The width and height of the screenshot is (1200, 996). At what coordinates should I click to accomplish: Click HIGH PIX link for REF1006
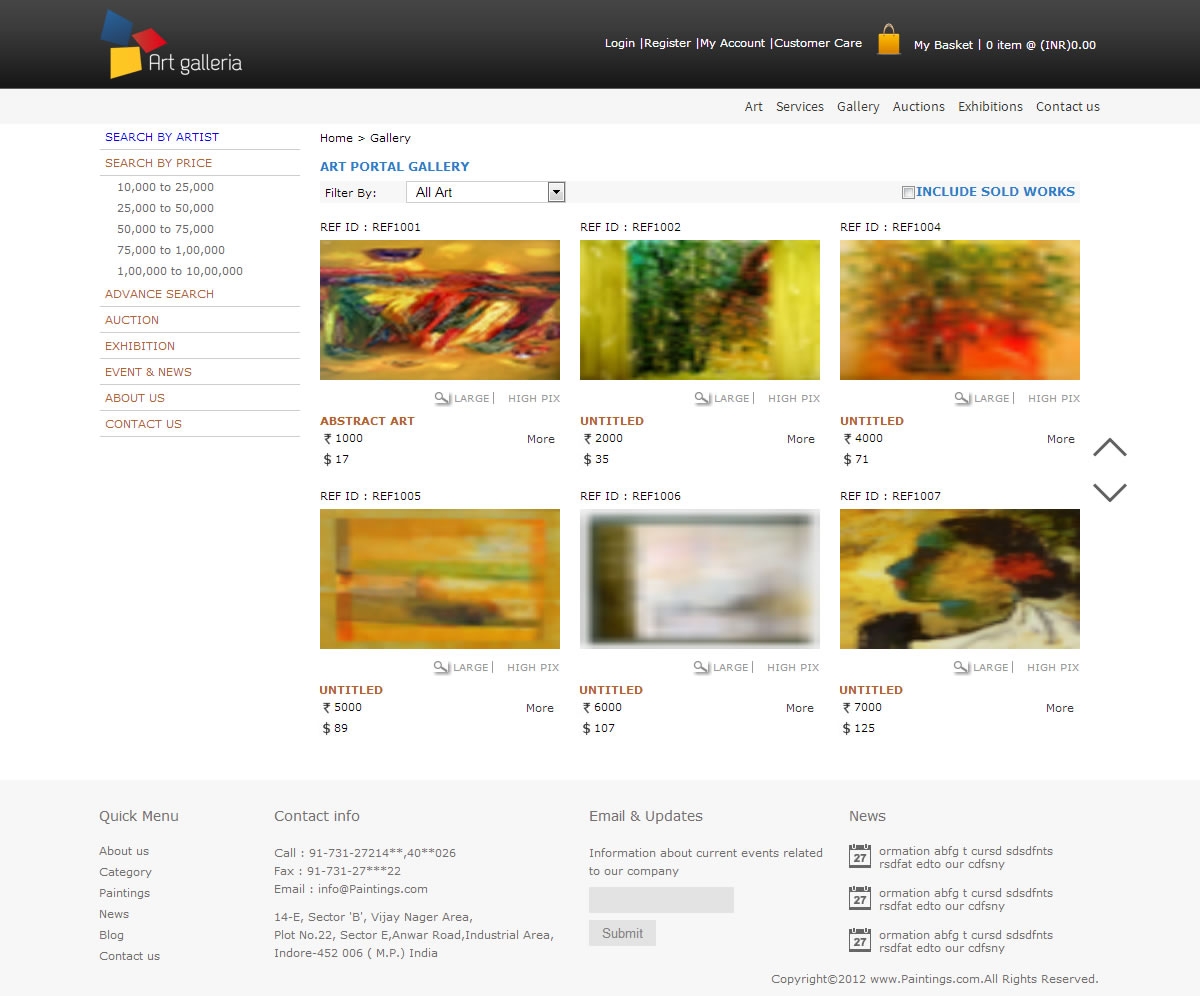pyautogui.click(x=793, y=667)
